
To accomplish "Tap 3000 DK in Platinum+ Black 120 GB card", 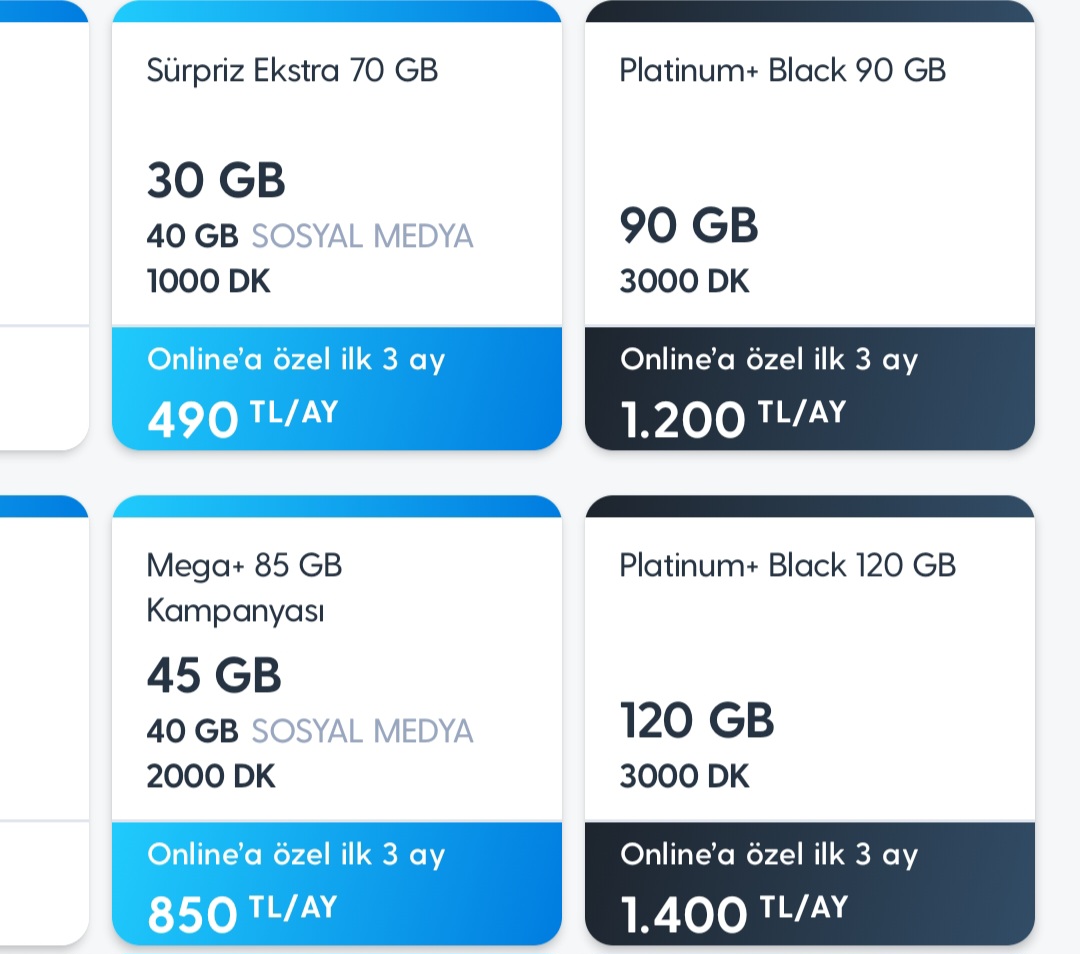I will pyautogui.click(x=684, y=776).
